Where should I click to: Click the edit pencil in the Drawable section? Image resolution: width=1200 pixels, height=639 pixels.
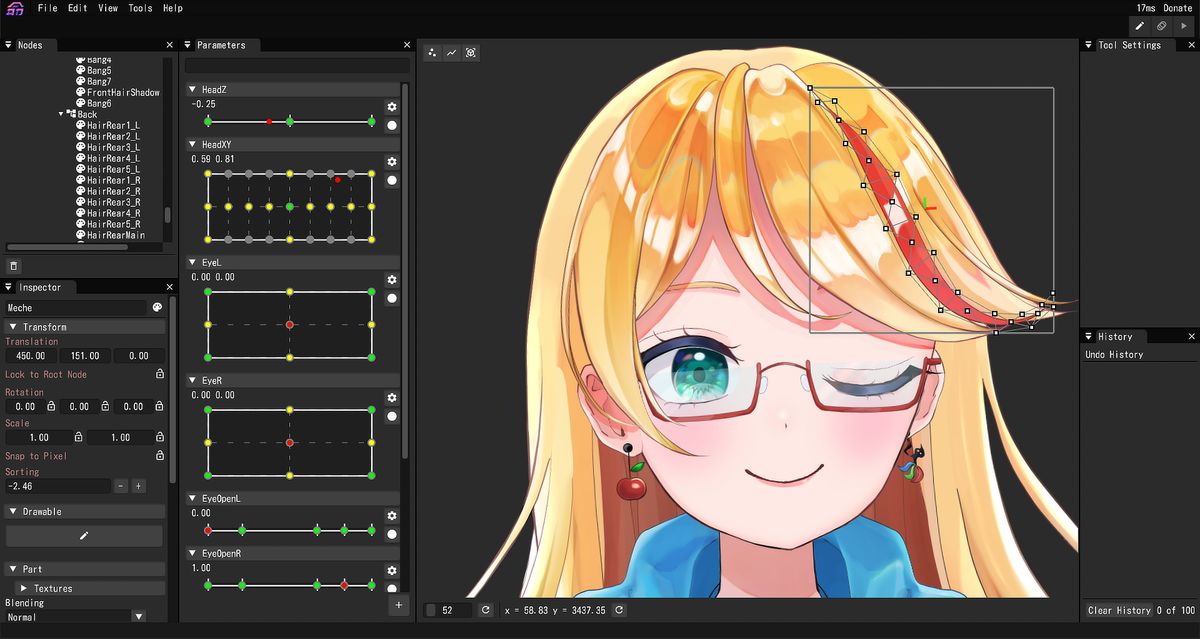(x=83, y=535)
